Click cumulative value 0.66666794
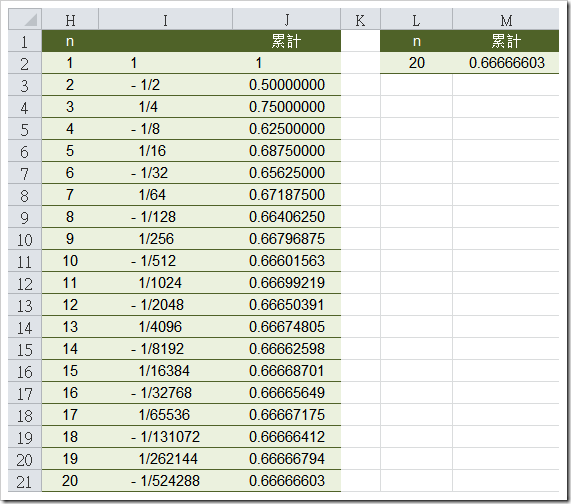The height and width of the screenshot is (504, 571). (287, 459)
